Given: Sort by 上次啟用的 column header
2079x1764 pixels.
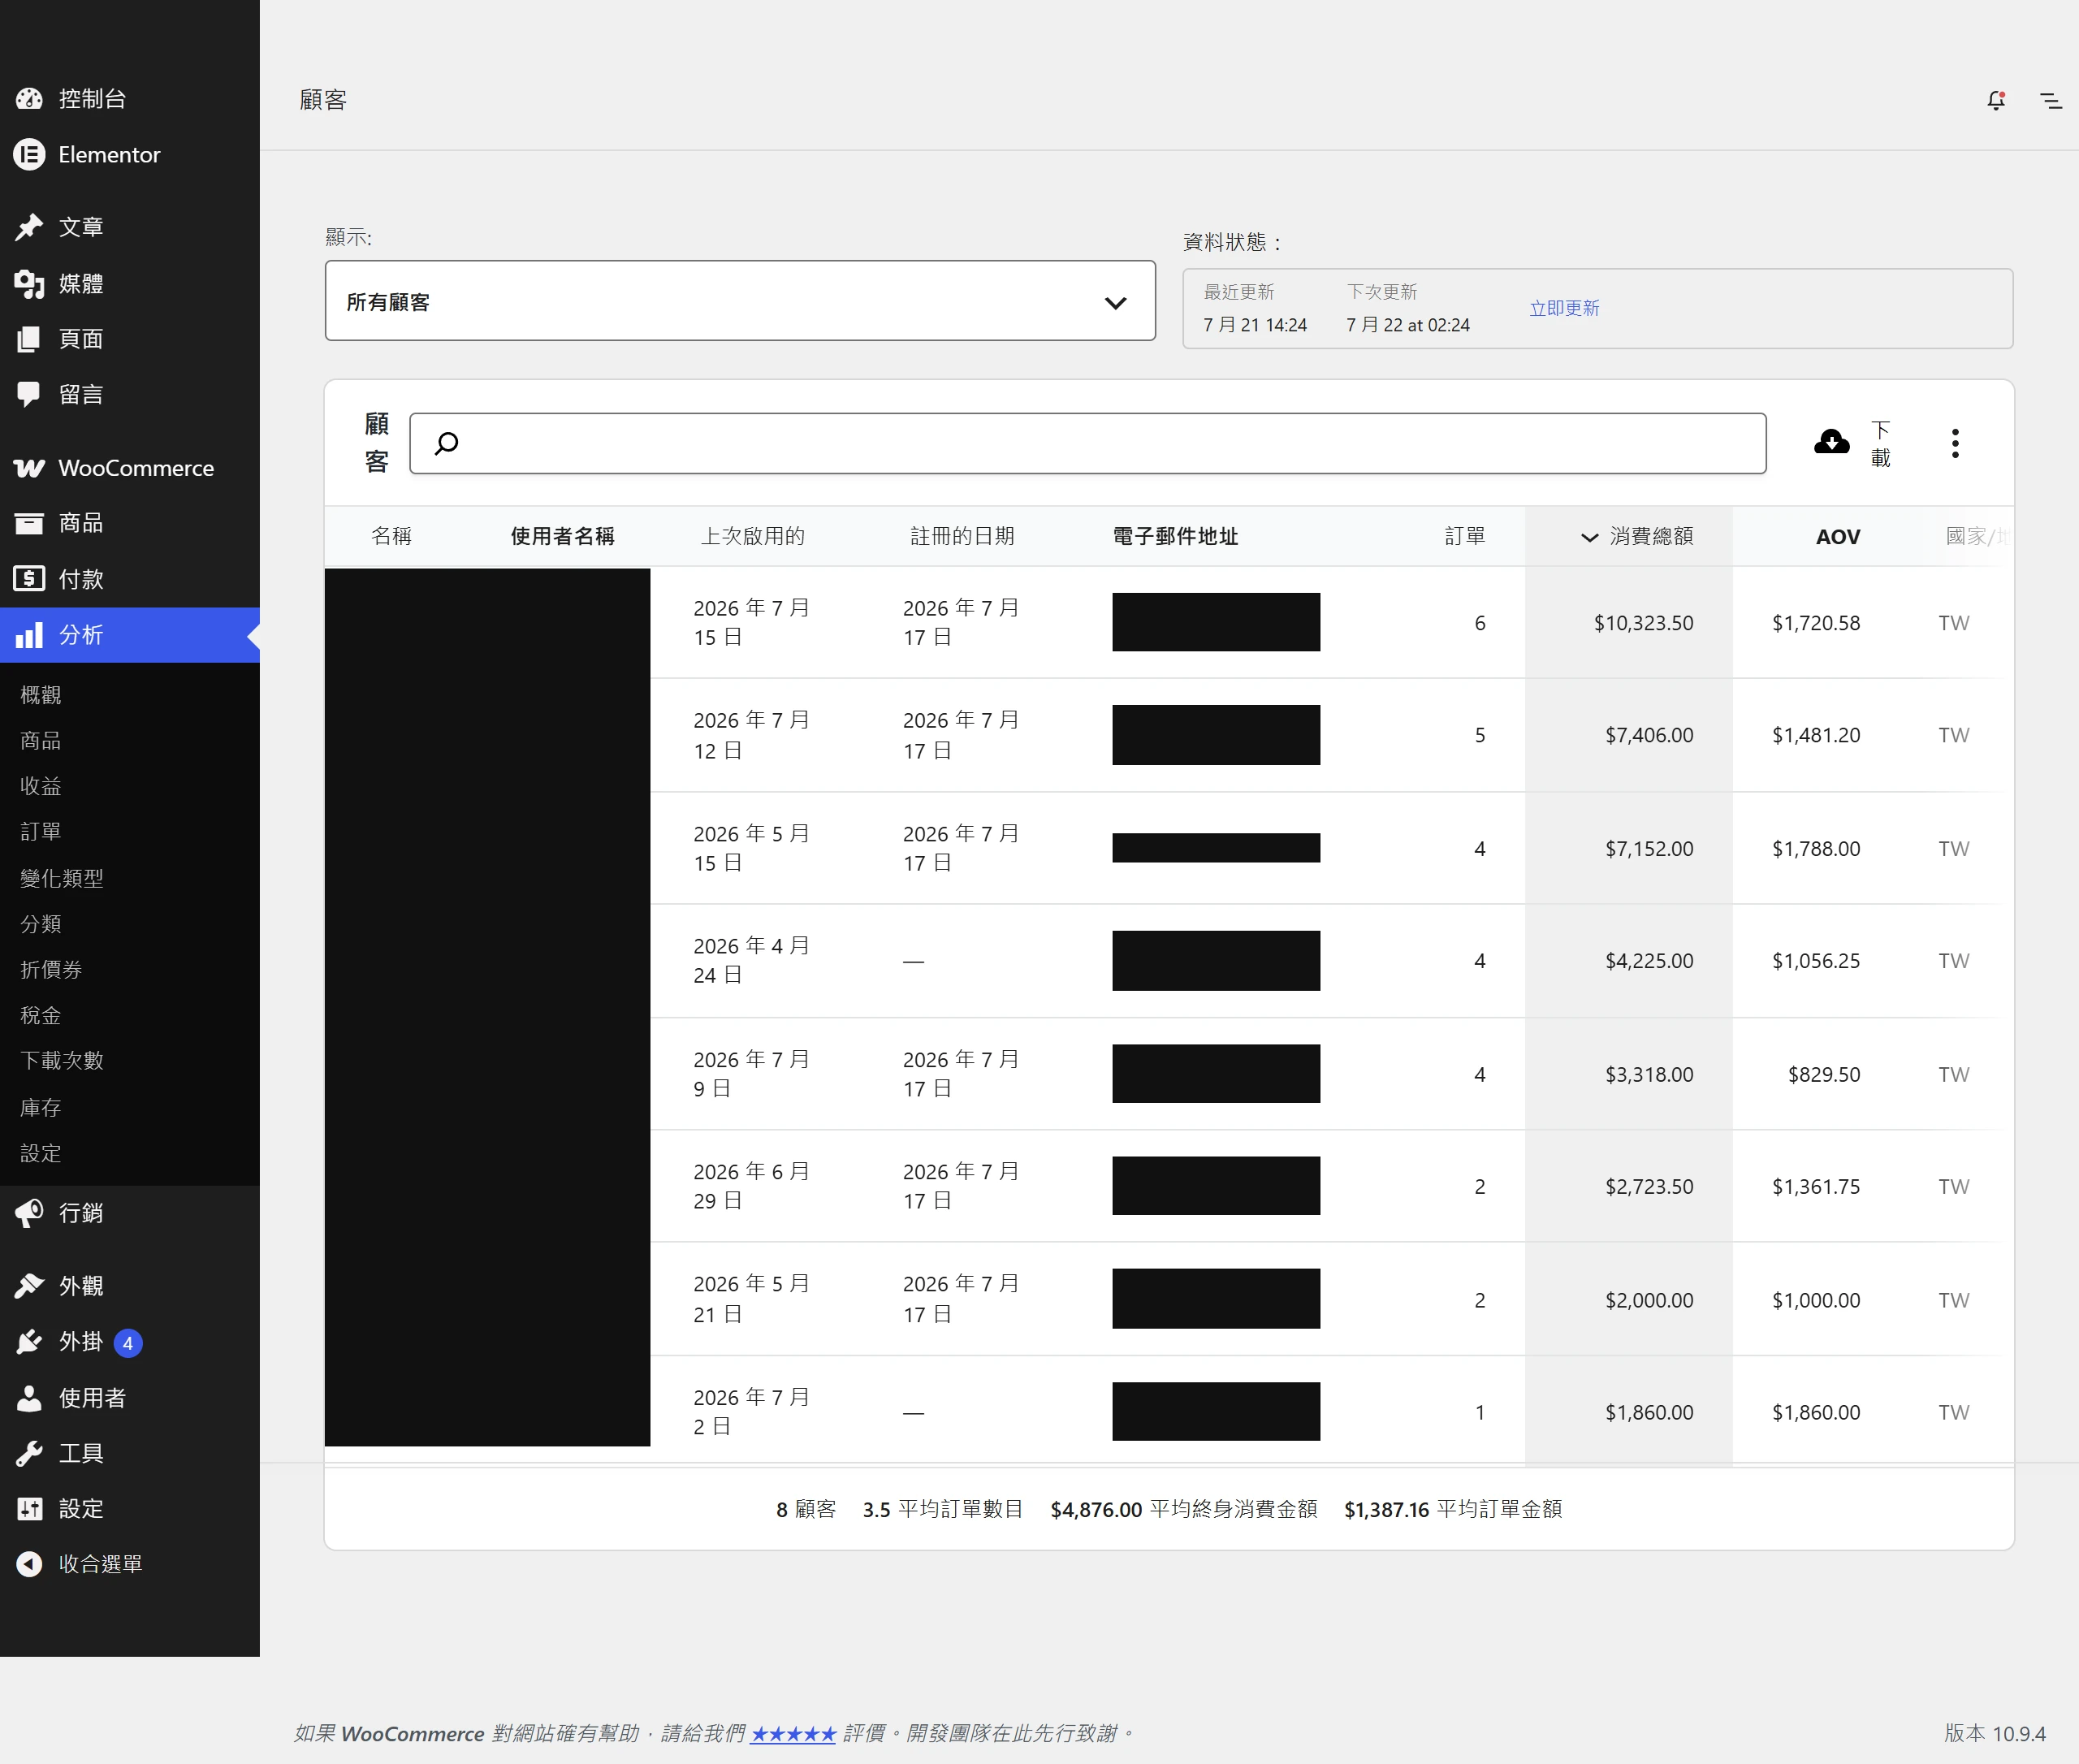Looking at the screenshot, I should 752,536.
